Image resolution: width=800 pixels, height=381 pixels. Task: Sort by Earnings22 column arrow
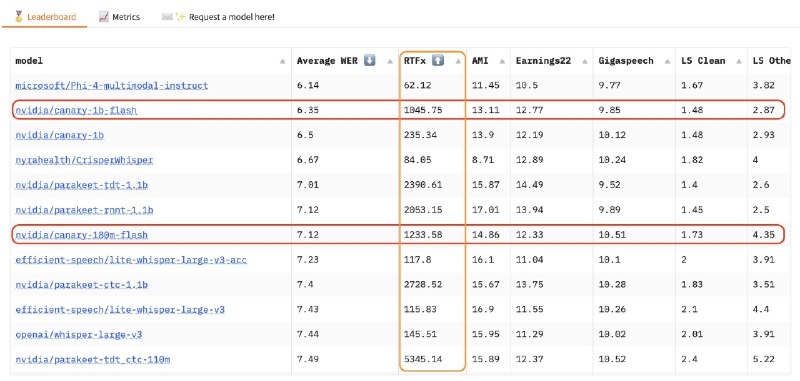[x=584, y=61]
